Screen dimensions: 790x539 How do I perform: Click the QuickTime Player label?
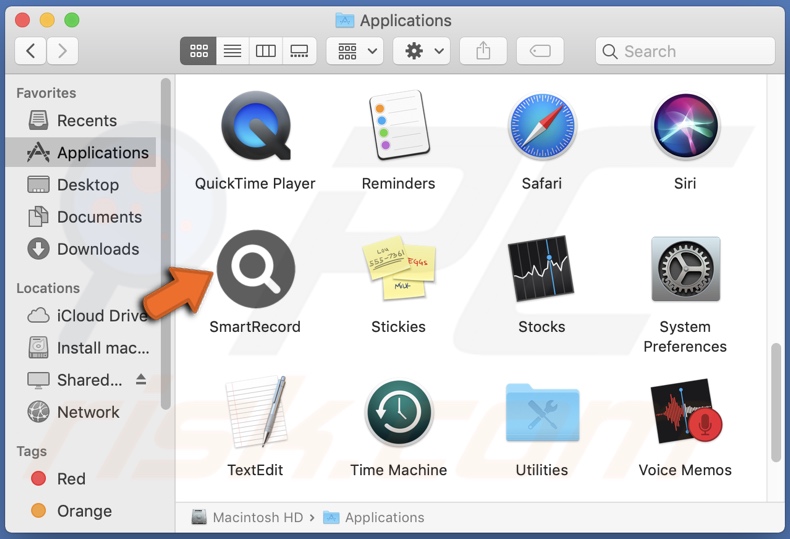click(x=255, y=183)
